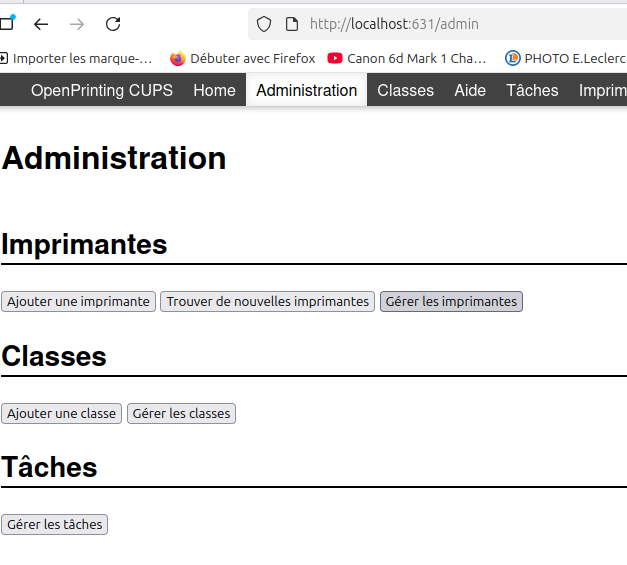Image resolution: width=627 pixels, height=565 pixels.
Task: Click Trouver de nouvelles imprimantes
Action: click(267, 301)
